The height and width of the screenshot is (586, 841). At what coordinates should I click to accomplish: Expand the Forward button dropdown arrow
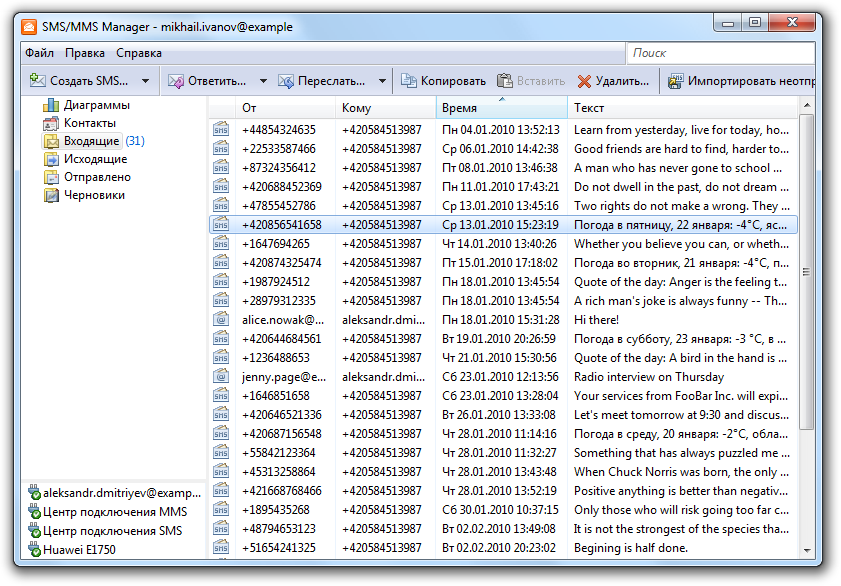382,81
